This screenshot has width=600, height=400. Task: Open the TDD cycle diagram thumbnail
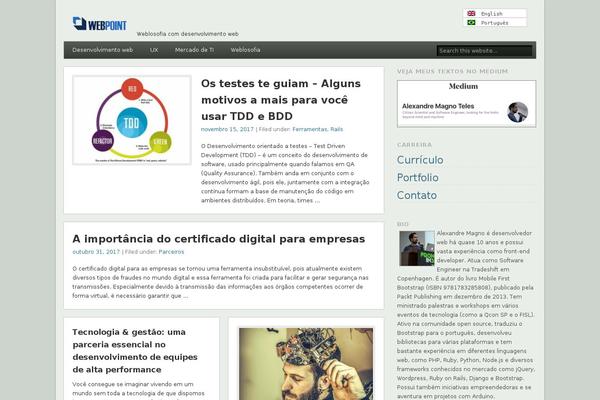pos(132,120)
